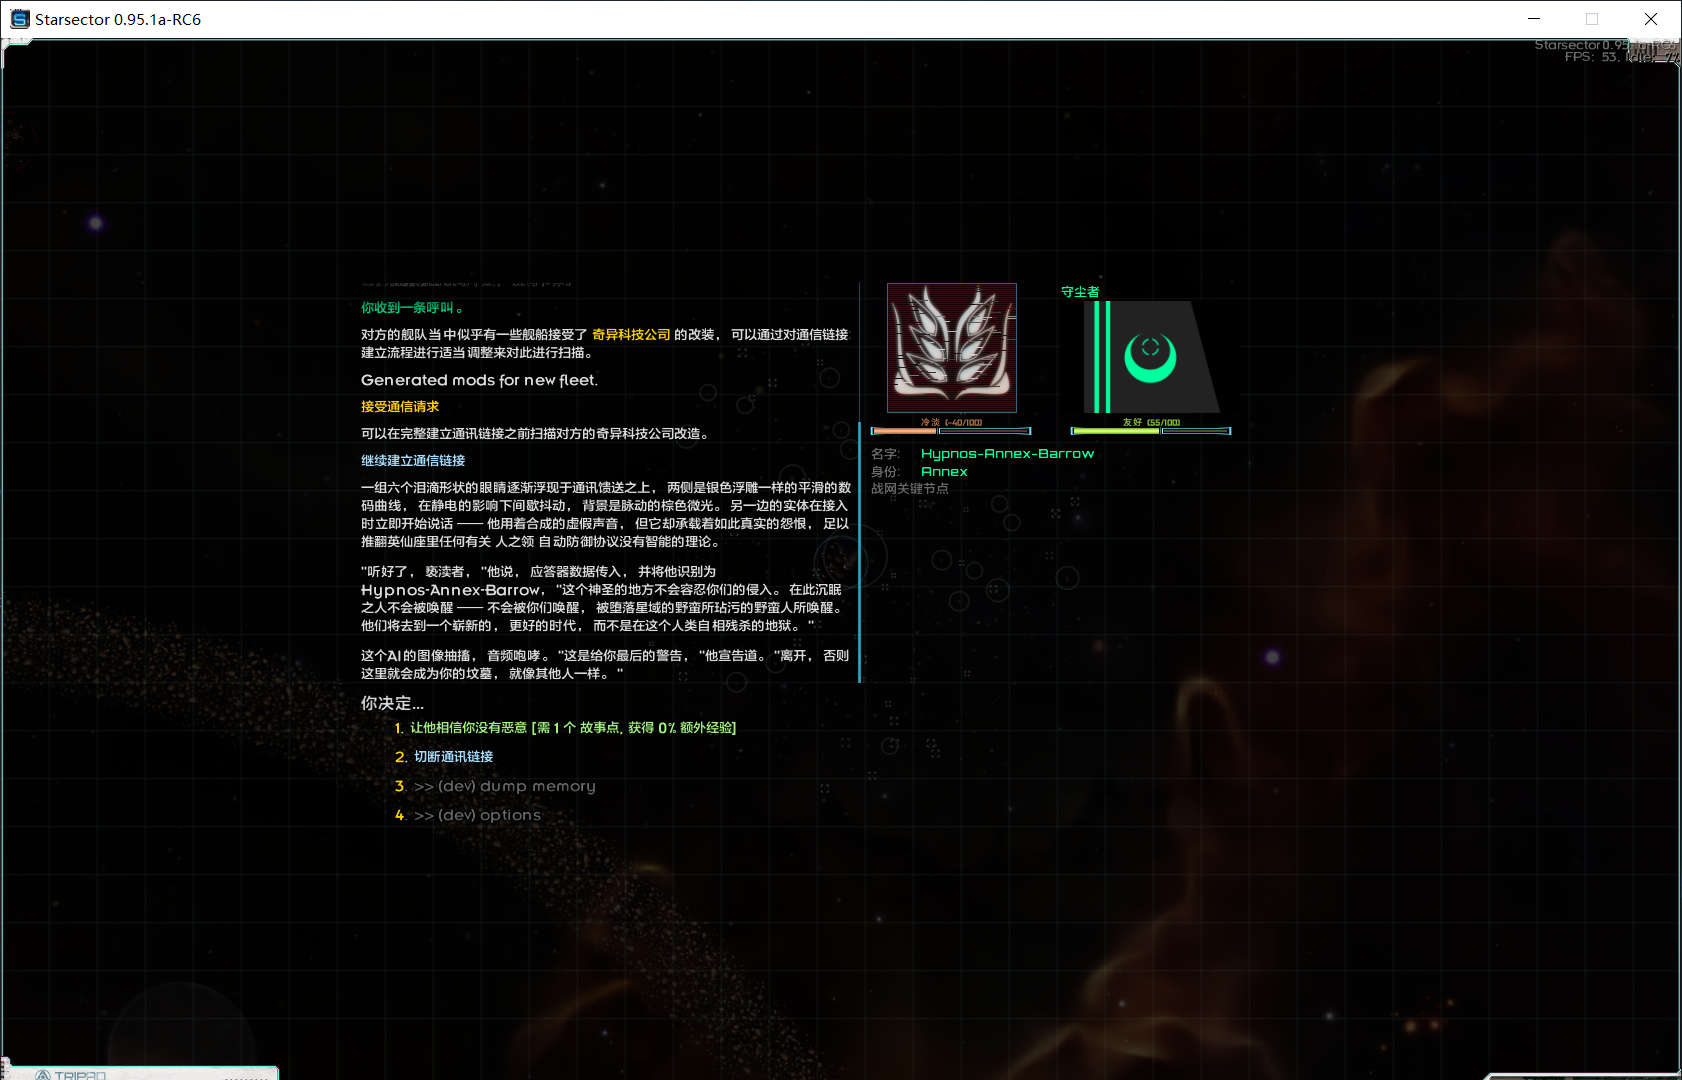Click the 战网关键节点 description line
Image resolution: width=1682 pixels, height=1080 pixels.
tap(910, 489)
